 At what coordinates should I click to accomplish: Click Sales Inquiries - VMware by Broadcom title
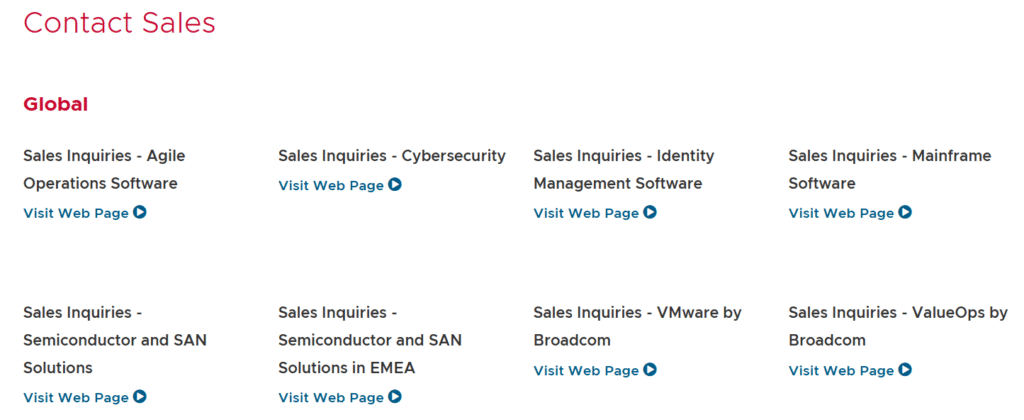pos(637,326)
